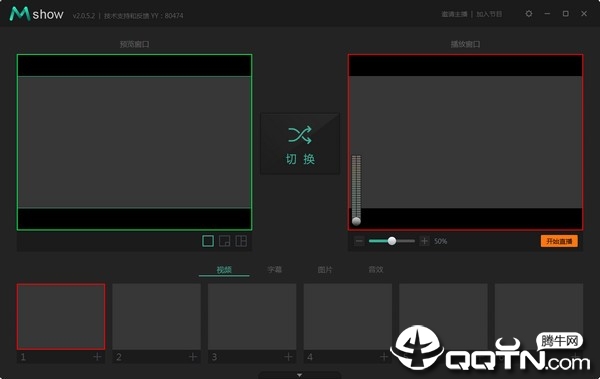Expand the bottom panel with down arrow
The height and width of the screenshot is (379, 600).
[x=300, y=375]
